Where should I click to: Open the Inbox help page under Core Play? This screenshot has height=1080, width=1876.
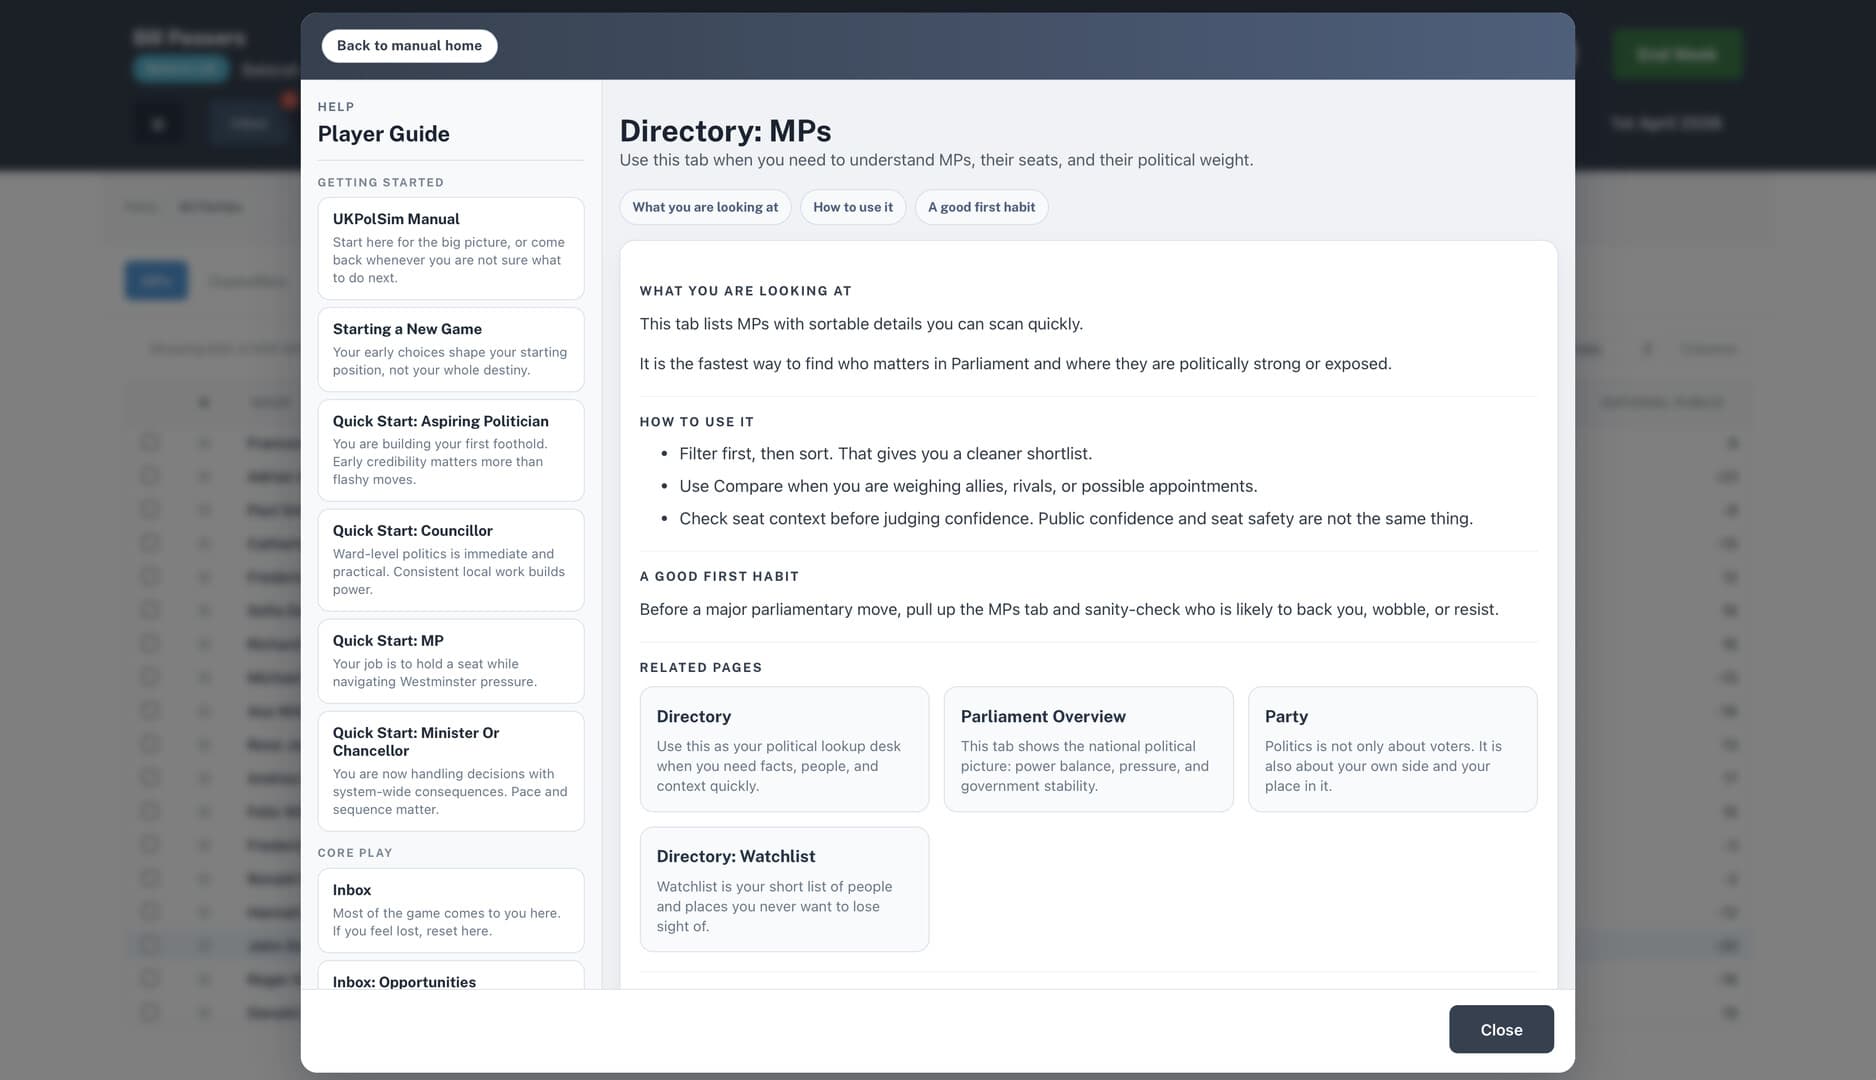pyautogui.click(x=450, y=909)
